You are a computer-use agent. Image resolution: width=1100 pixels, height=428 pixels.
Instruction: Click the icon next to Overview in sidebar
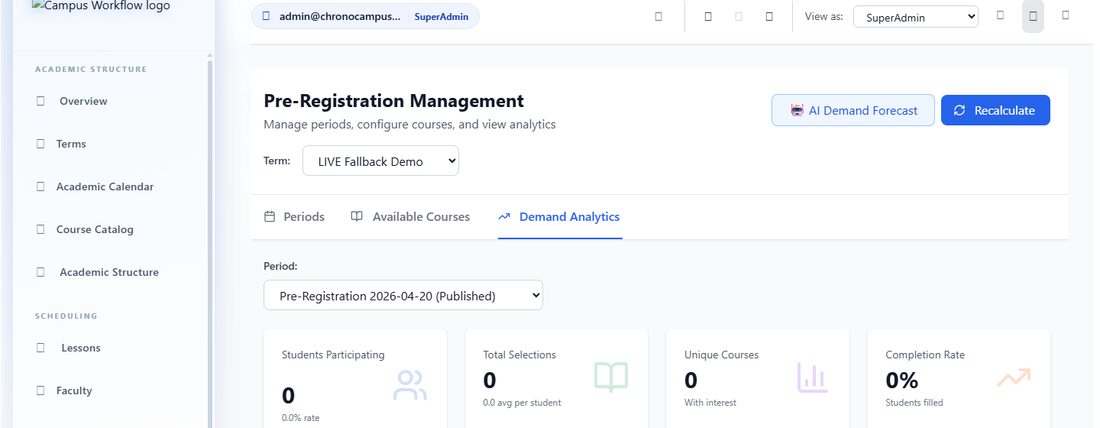(40, 101)
